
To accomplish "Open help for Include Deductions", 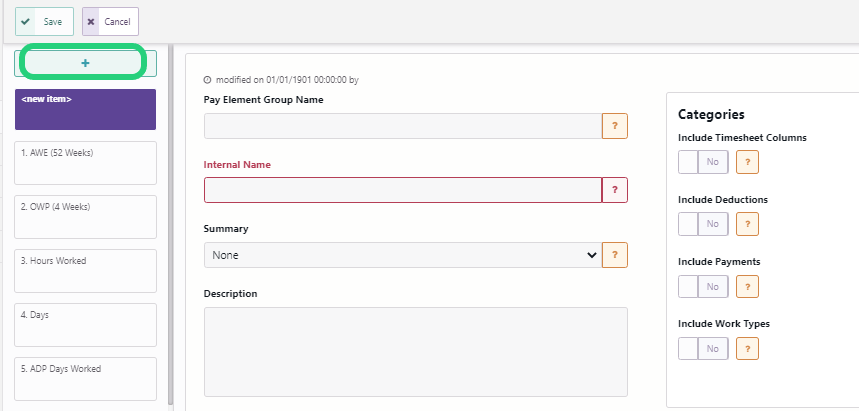I will [747, 224].
